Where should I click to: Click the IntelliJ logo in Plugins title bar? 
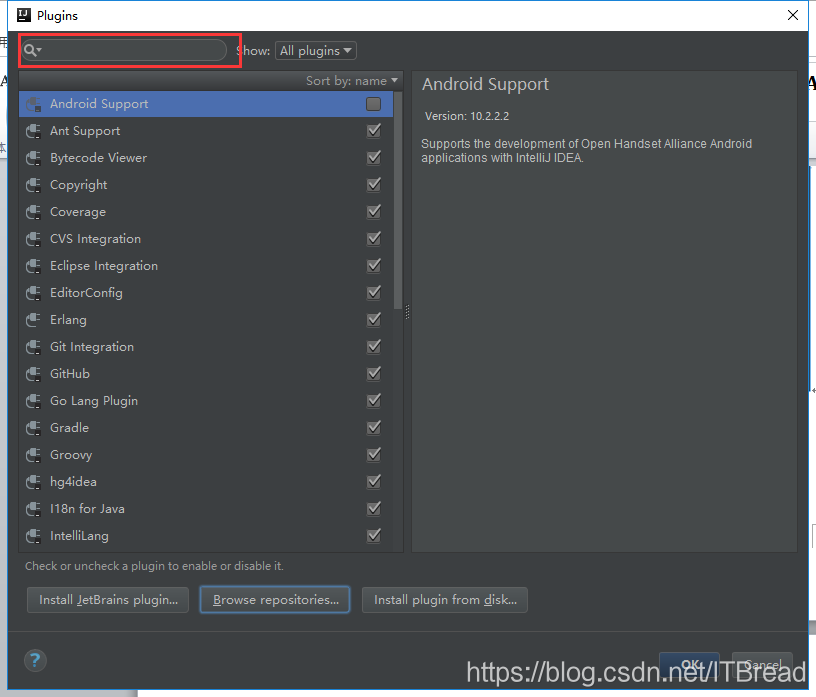(x=24, y=15)
